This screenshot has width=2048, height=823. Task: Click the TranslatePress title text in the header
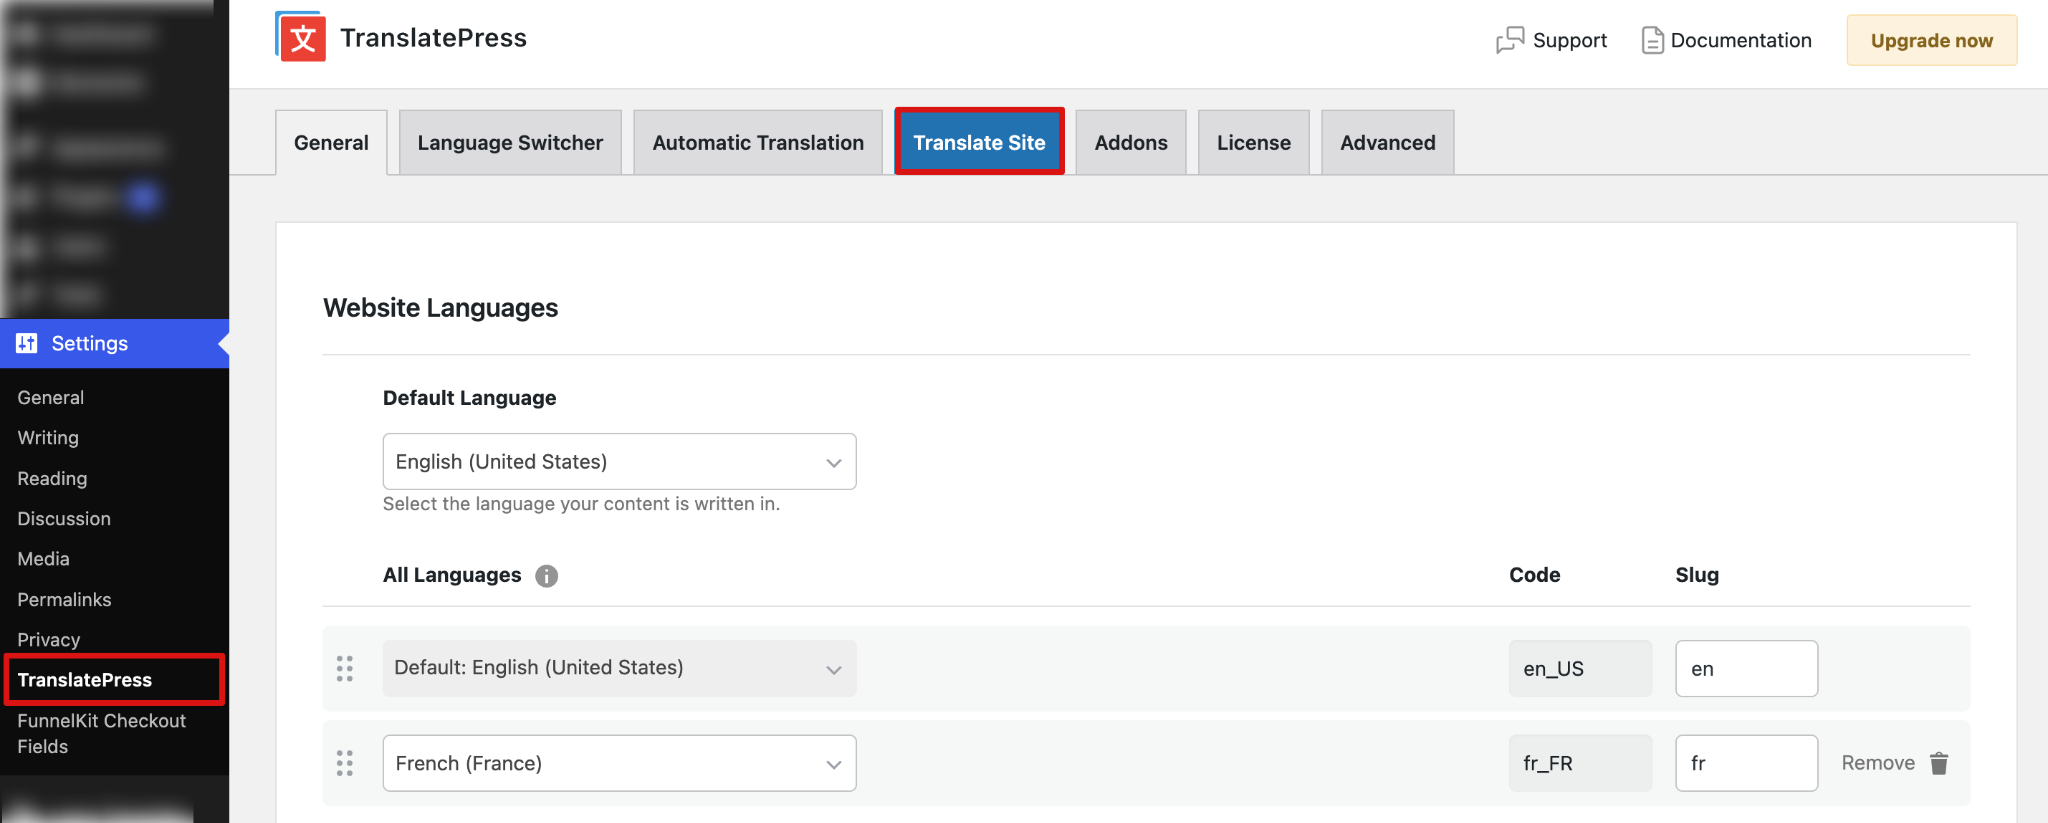point(434,38)
